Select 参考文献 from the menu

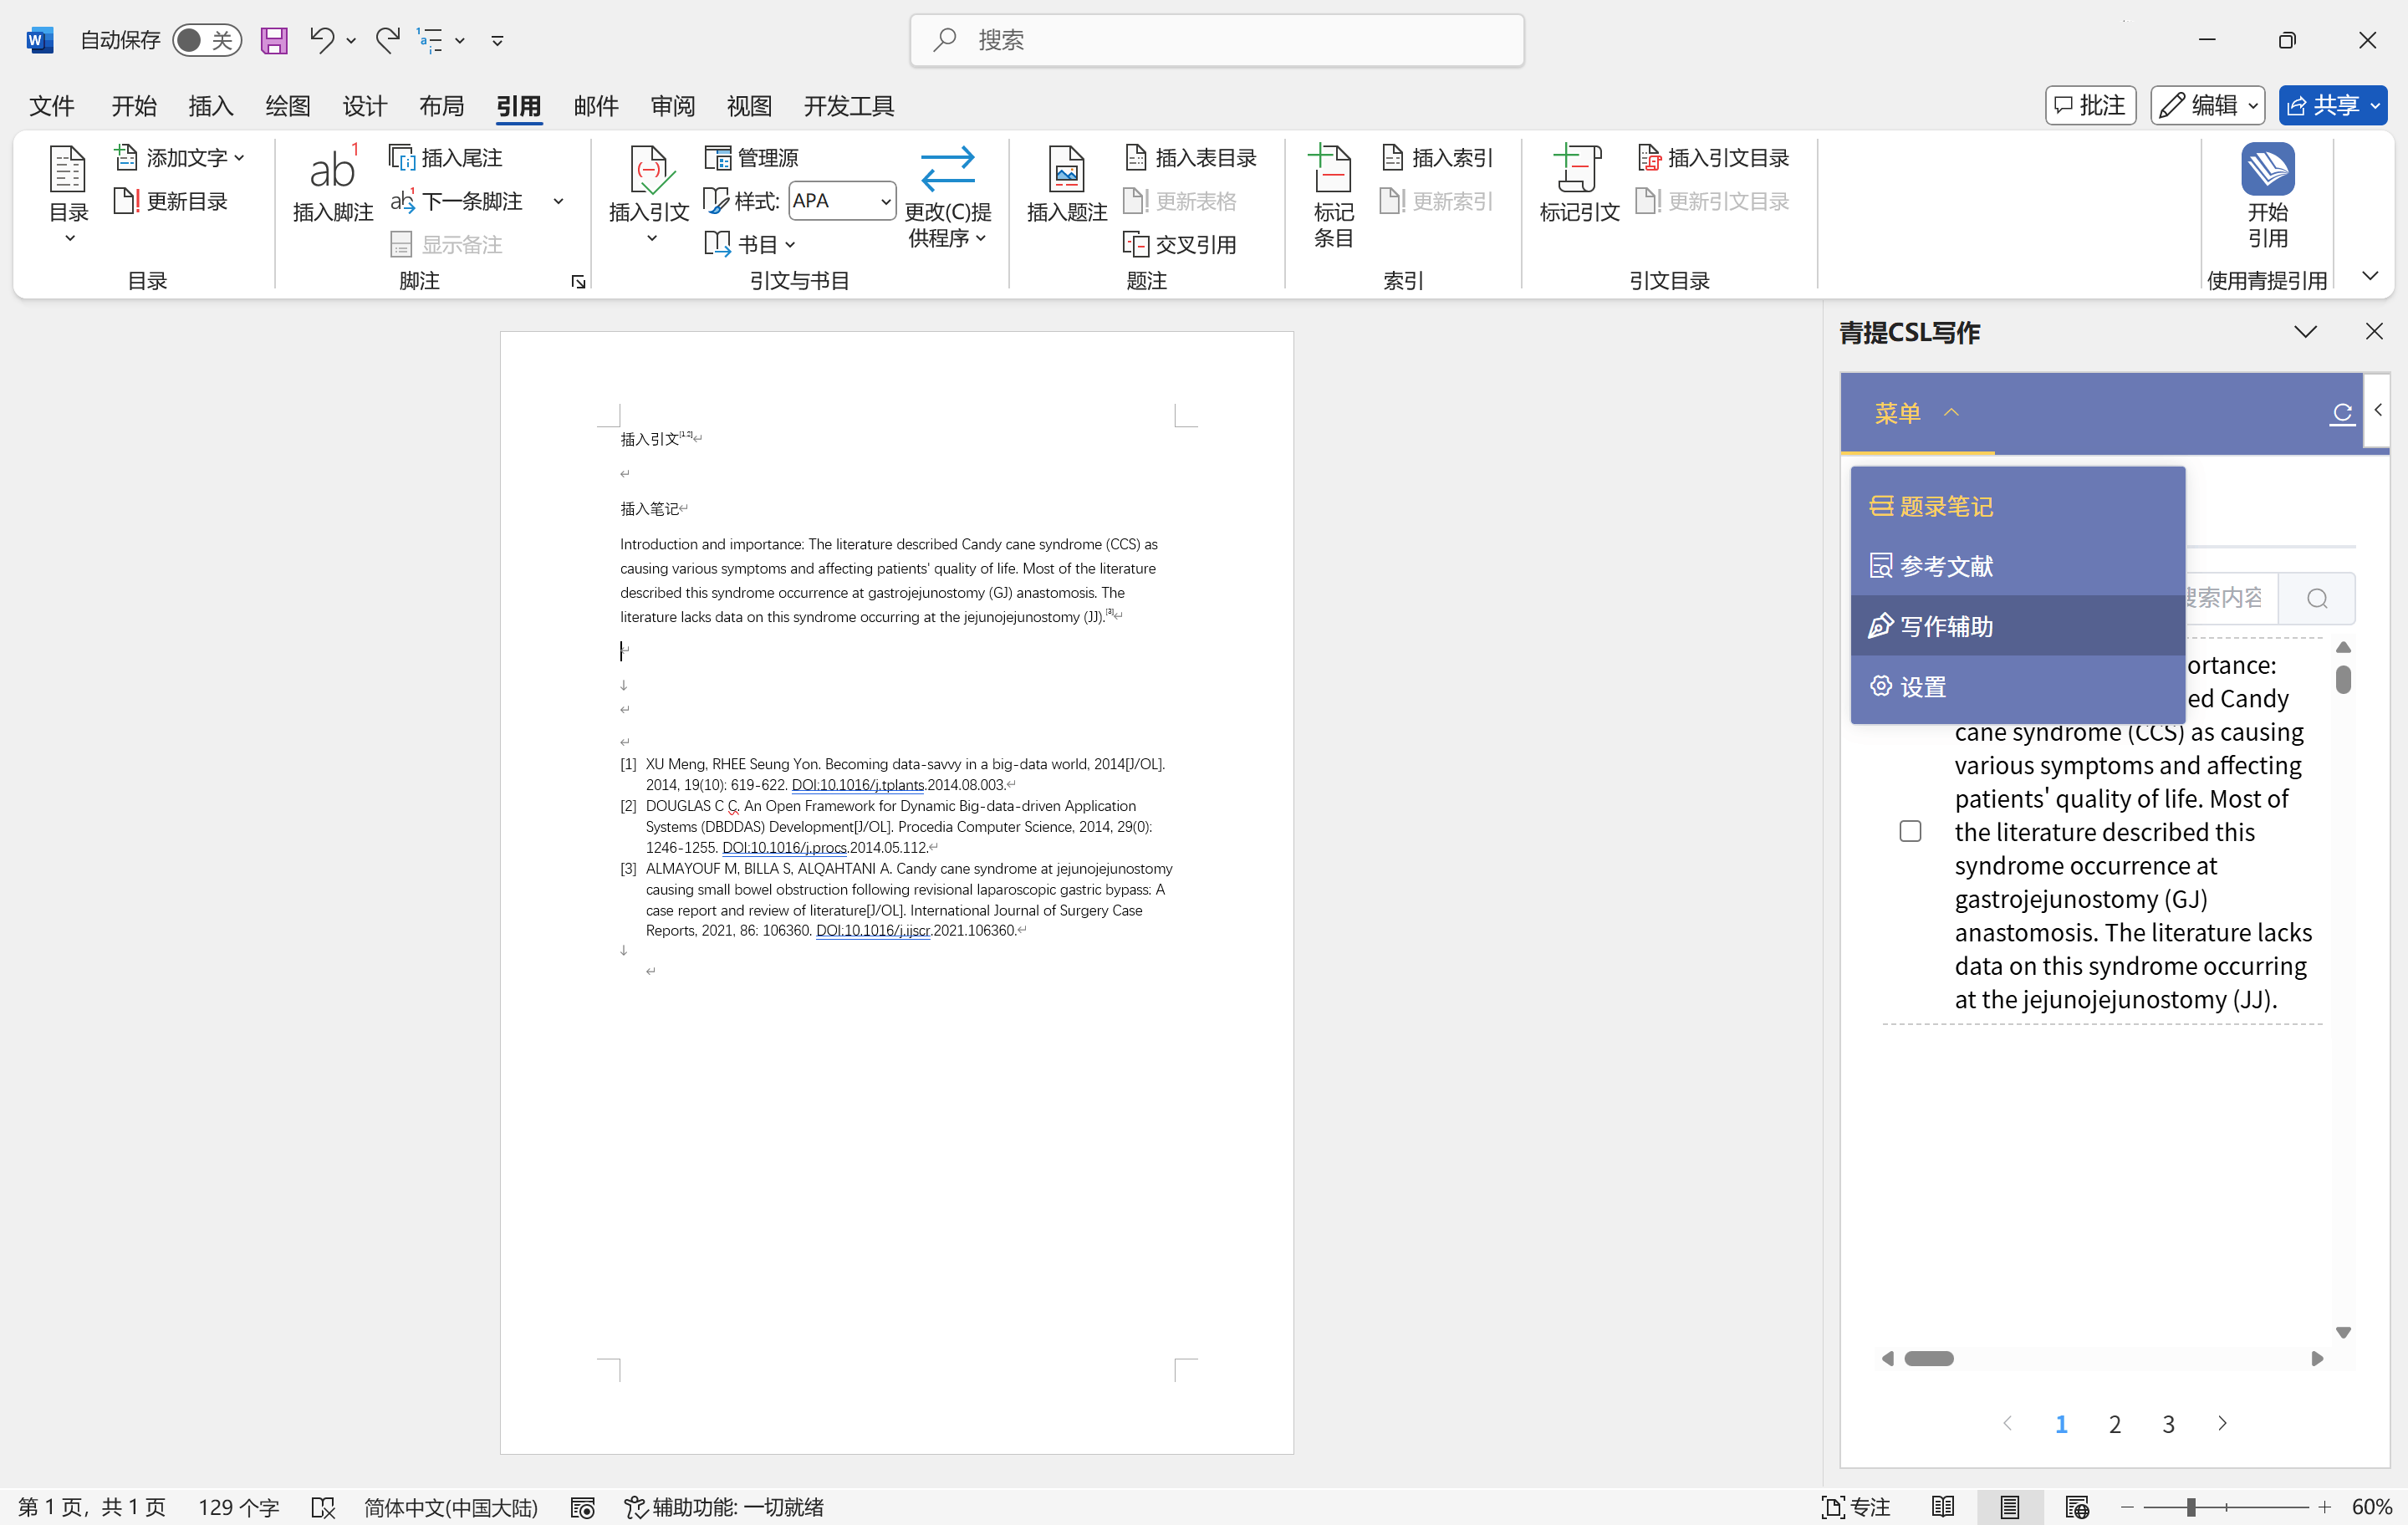(1945, 566)
